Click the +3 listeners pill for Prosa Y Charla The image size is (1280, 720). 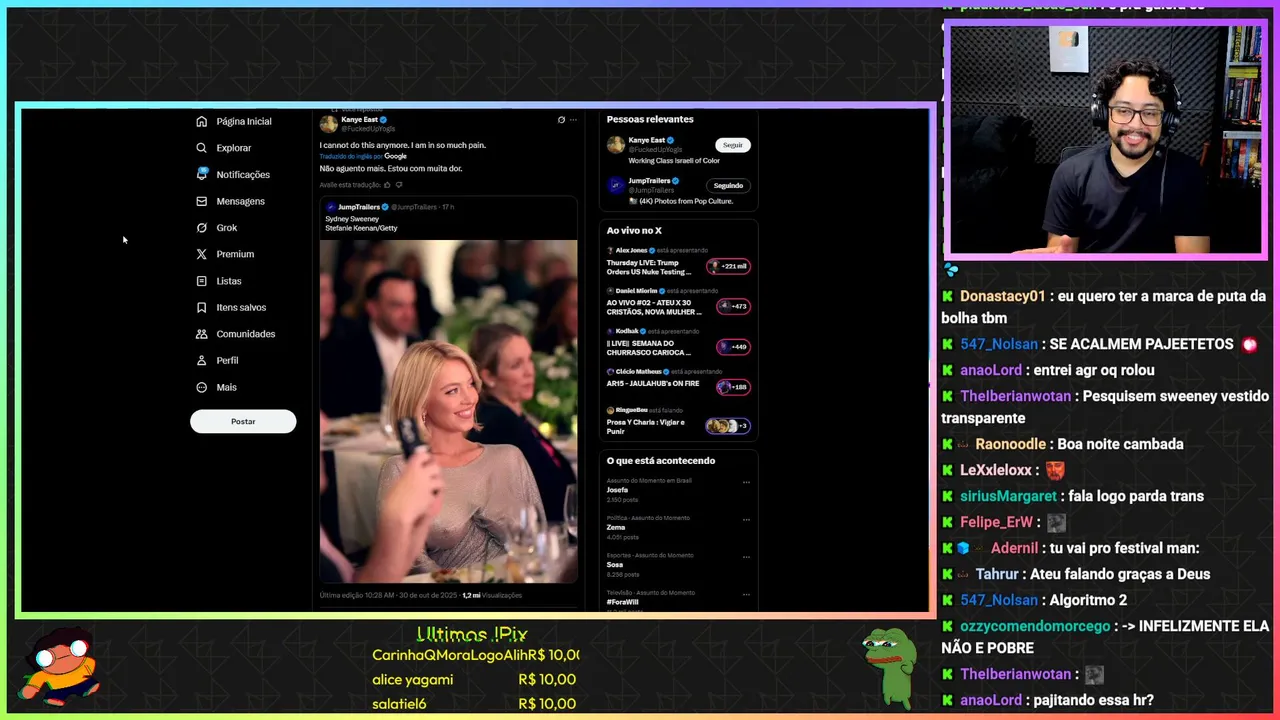[x=728, y=426]
